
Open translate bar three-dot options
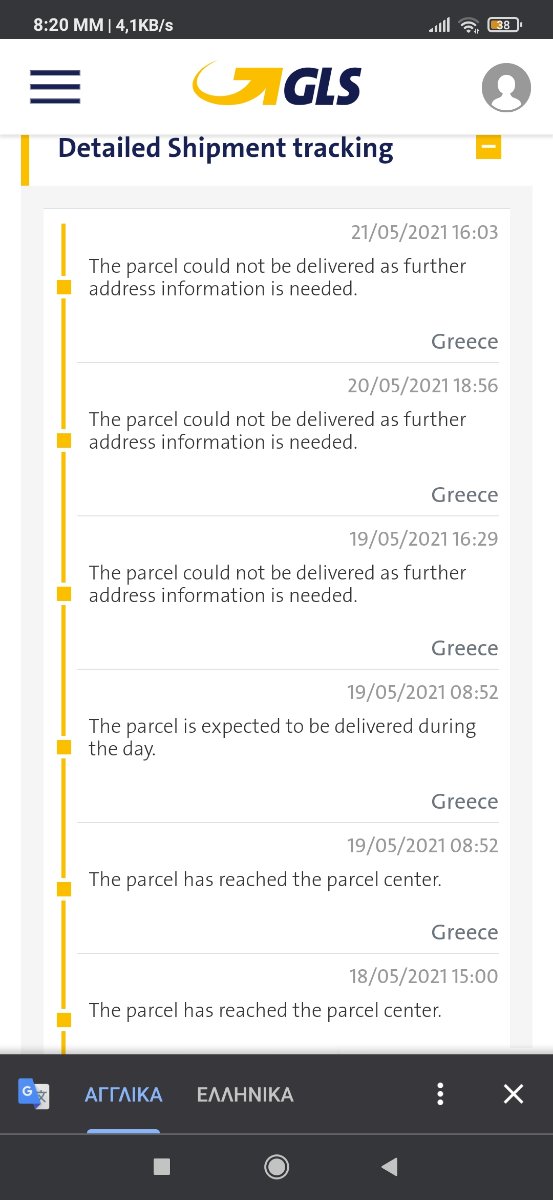pos(440,1094)
